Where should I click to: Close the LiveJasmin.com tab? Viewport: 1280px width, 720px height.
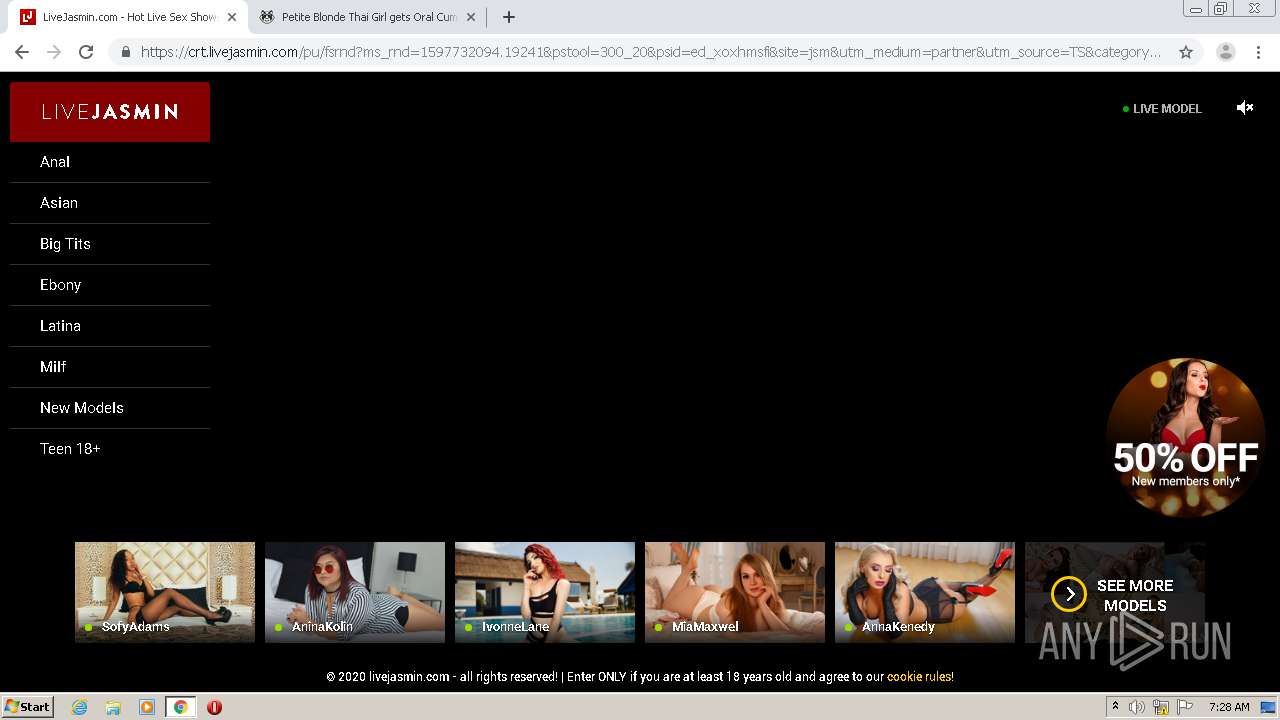click(x=232, y=17)
